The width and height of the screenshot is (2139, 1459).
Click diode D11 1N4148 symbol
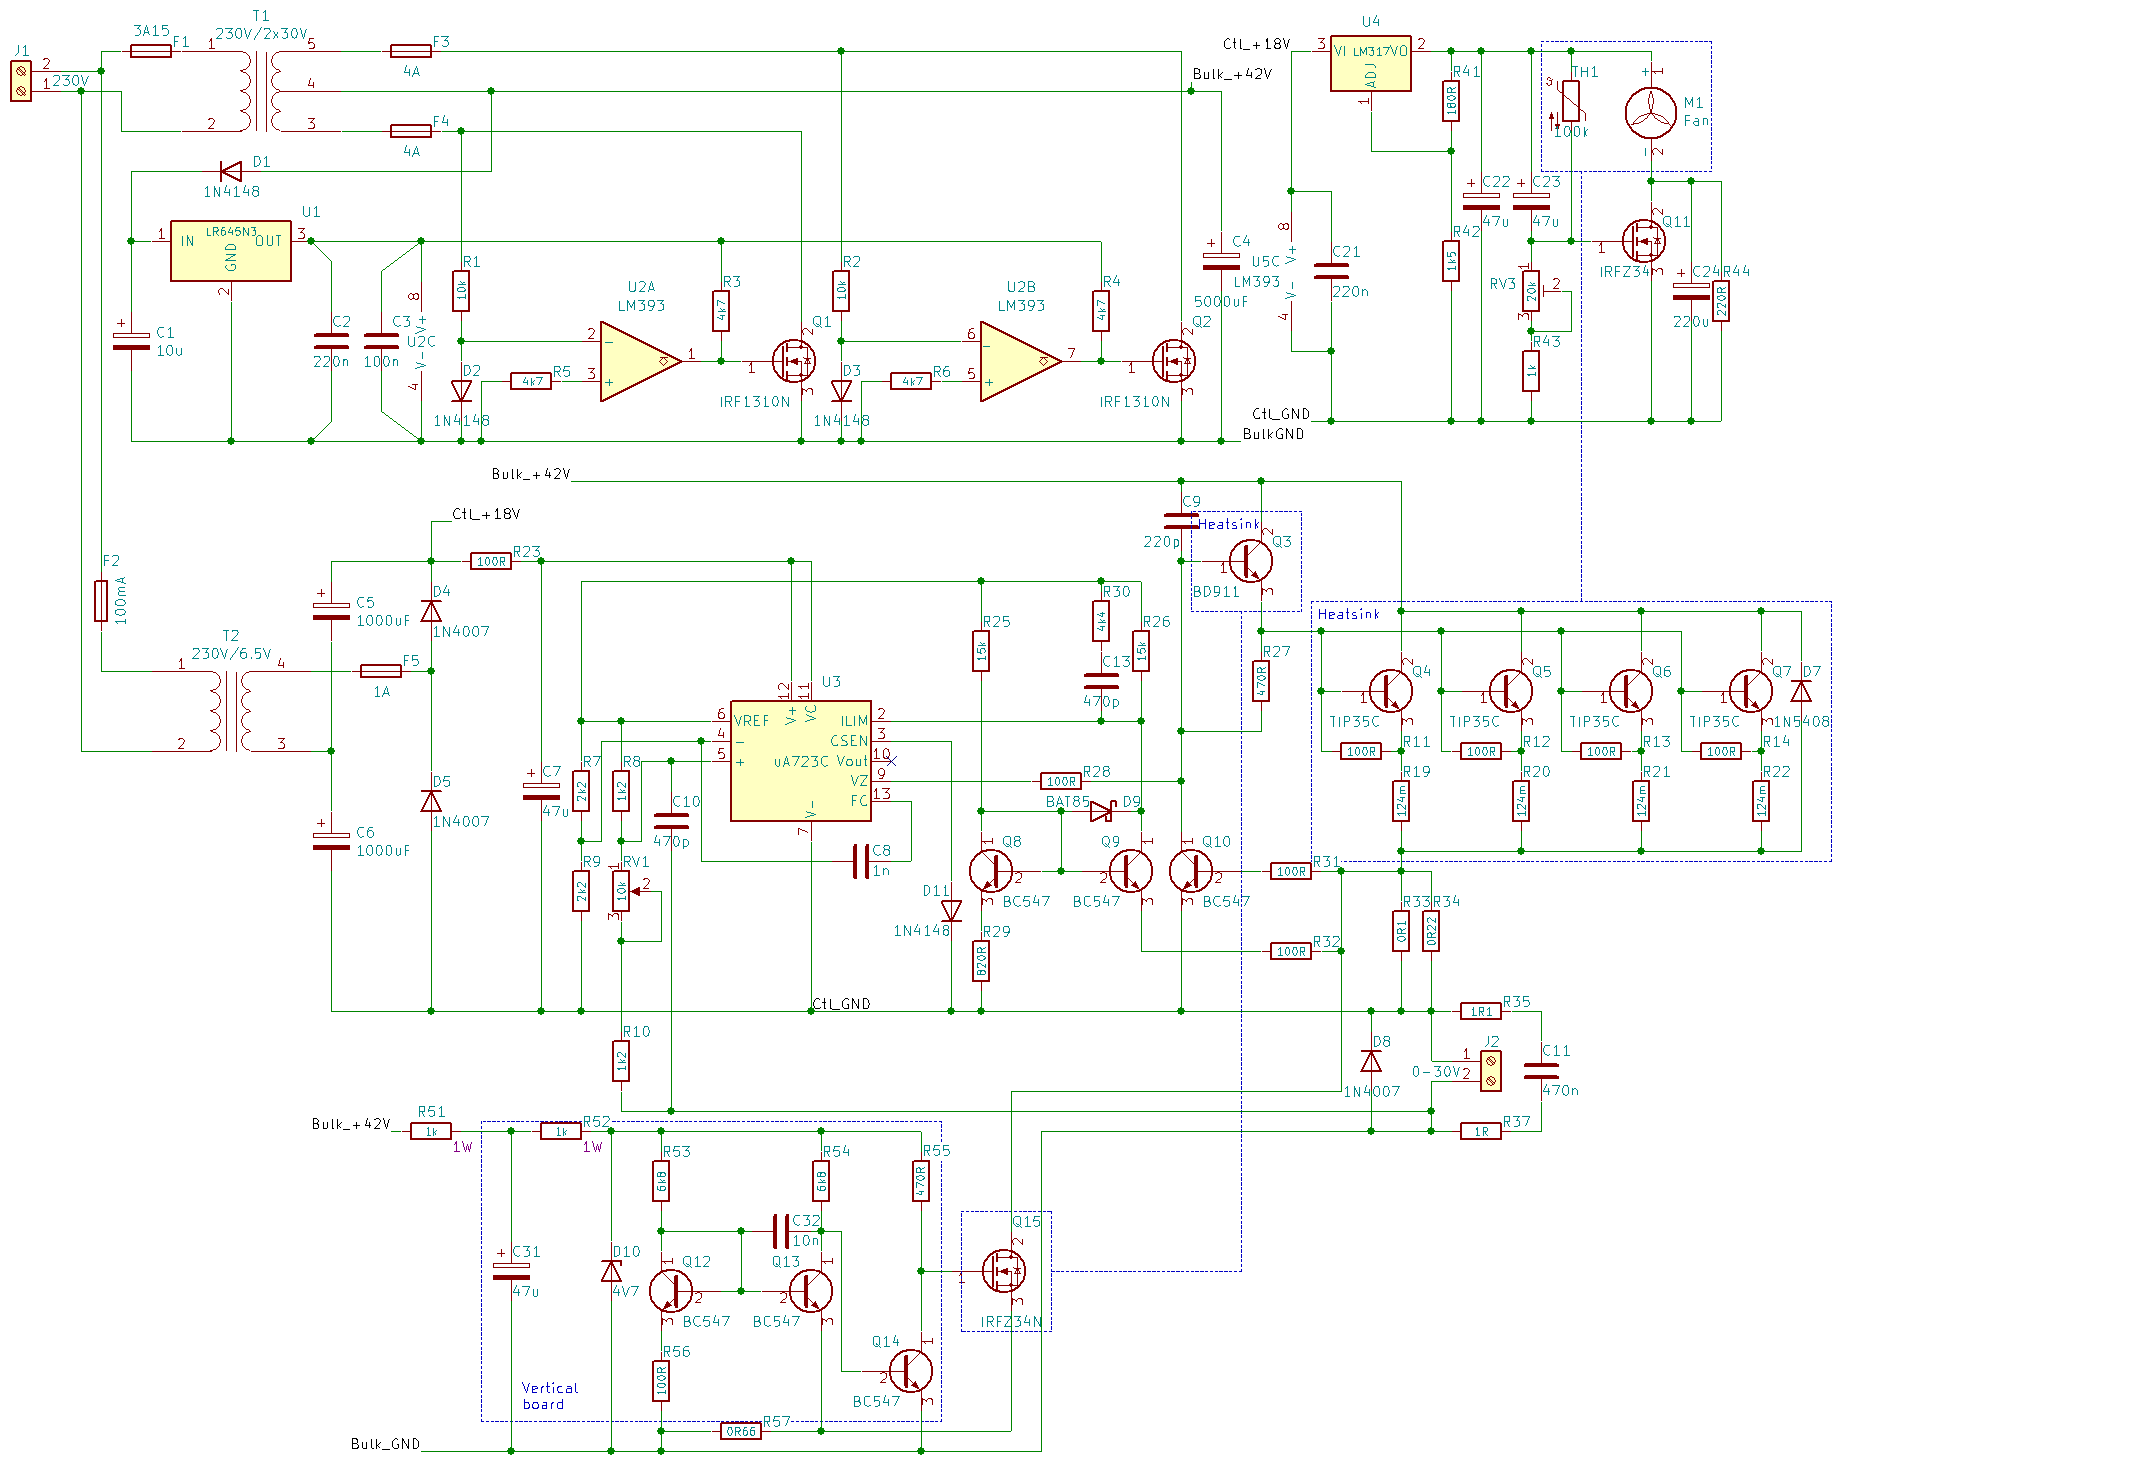951,911
